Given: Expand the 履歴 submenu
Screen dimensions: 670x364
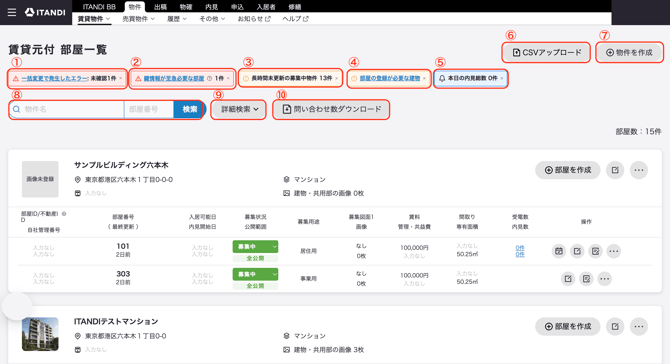Looking at the screenshot, I should 176,19.
